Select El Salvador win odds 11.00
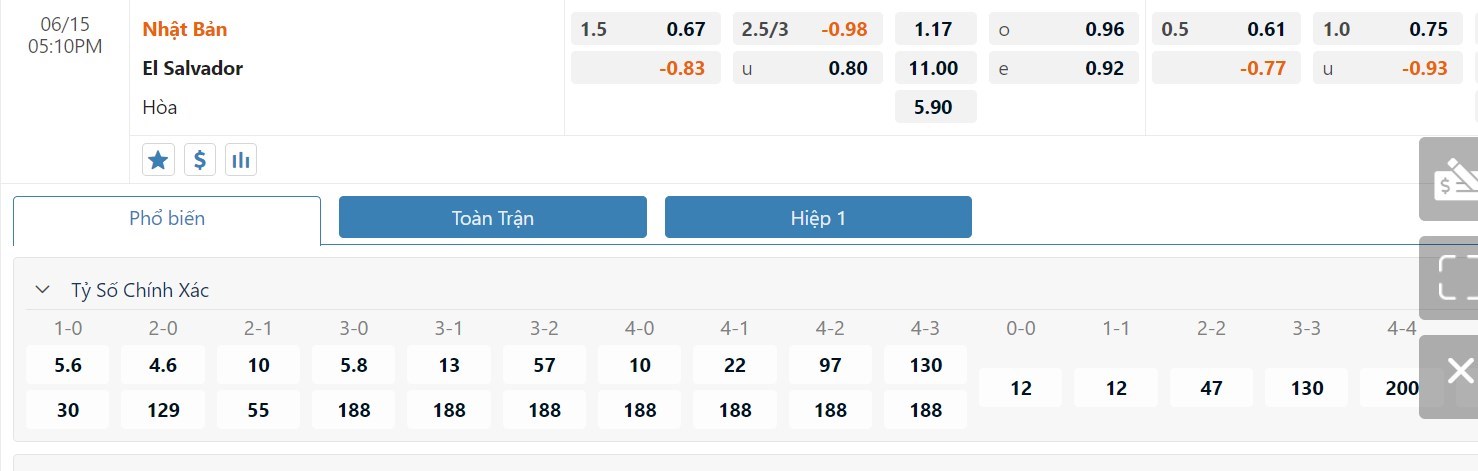Viewport: 1478px width, 471px height. (x=934, y=68)
